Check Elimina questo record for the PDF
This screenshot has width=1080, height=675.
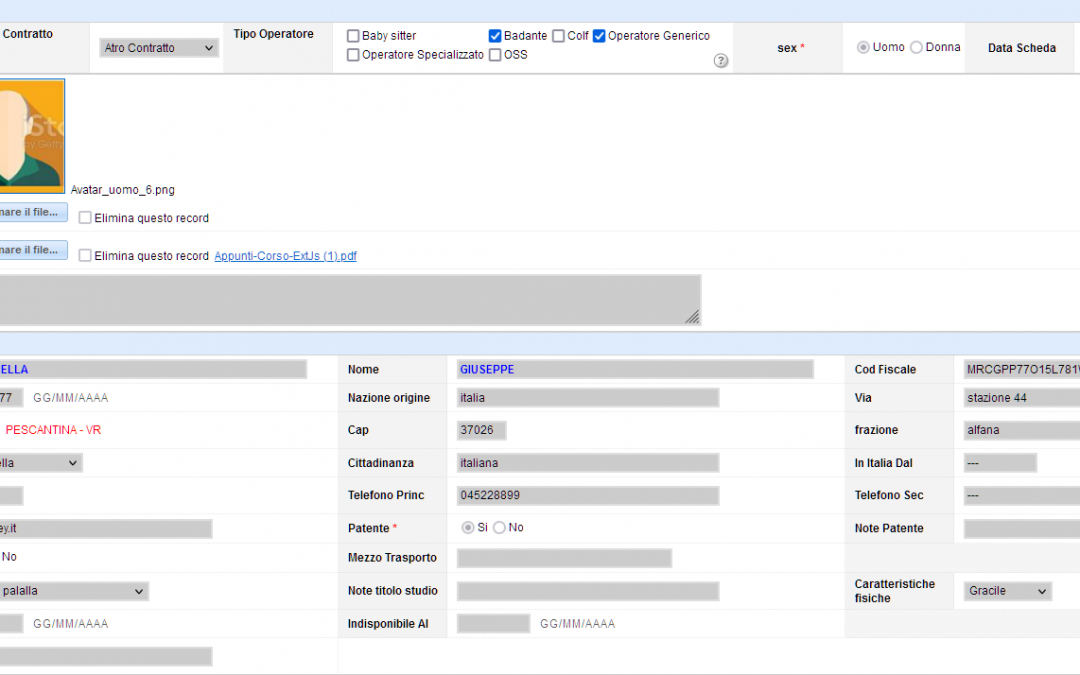tap(85, 256)
